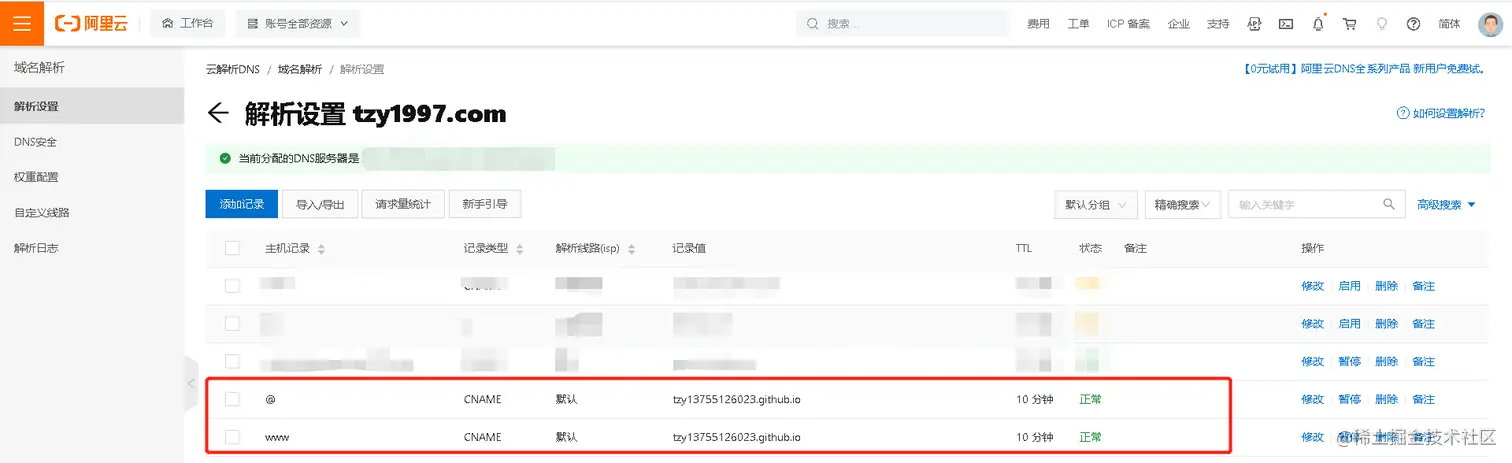Open the 工单 top menu
Screen dimensions: 1512x463
click(x=1078, y=23)
